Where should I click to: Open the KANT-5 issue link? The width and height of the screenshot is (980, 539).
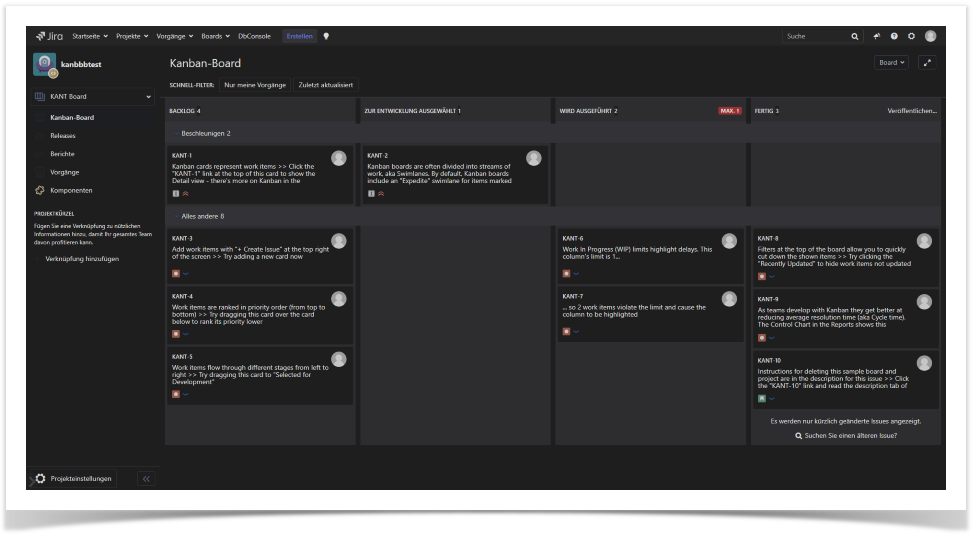182,356
